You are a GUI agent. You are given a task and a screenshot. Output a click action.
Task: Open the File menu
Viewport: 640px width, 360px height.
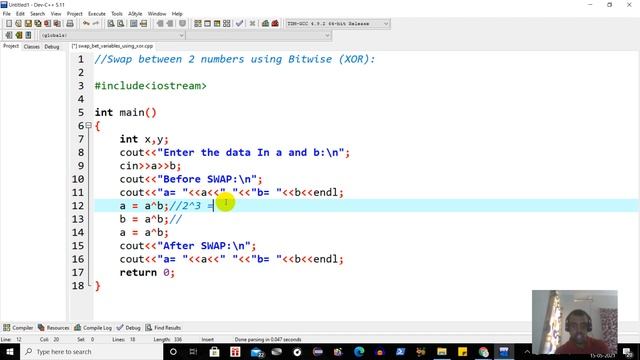point(7,13)
